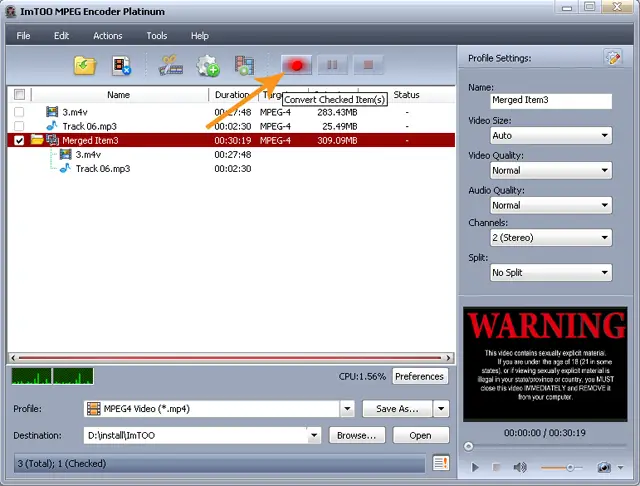The width and height of the screenshot is (640, 486).
Task: Check the 3.m4v file checkbox
Action: coord(19,112)
